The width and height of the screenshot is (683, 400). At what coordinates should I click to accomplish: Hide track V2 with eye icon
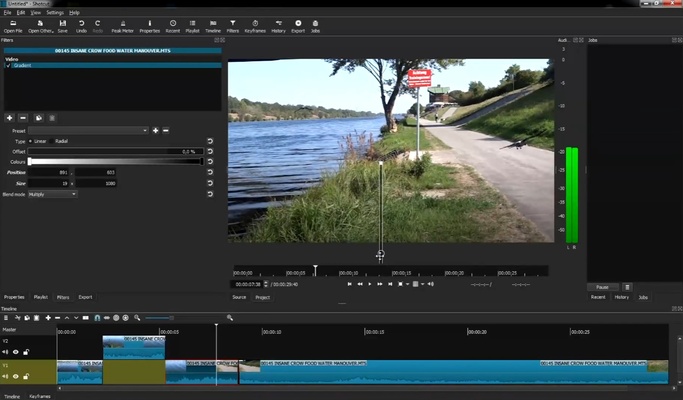click(16, 352)
